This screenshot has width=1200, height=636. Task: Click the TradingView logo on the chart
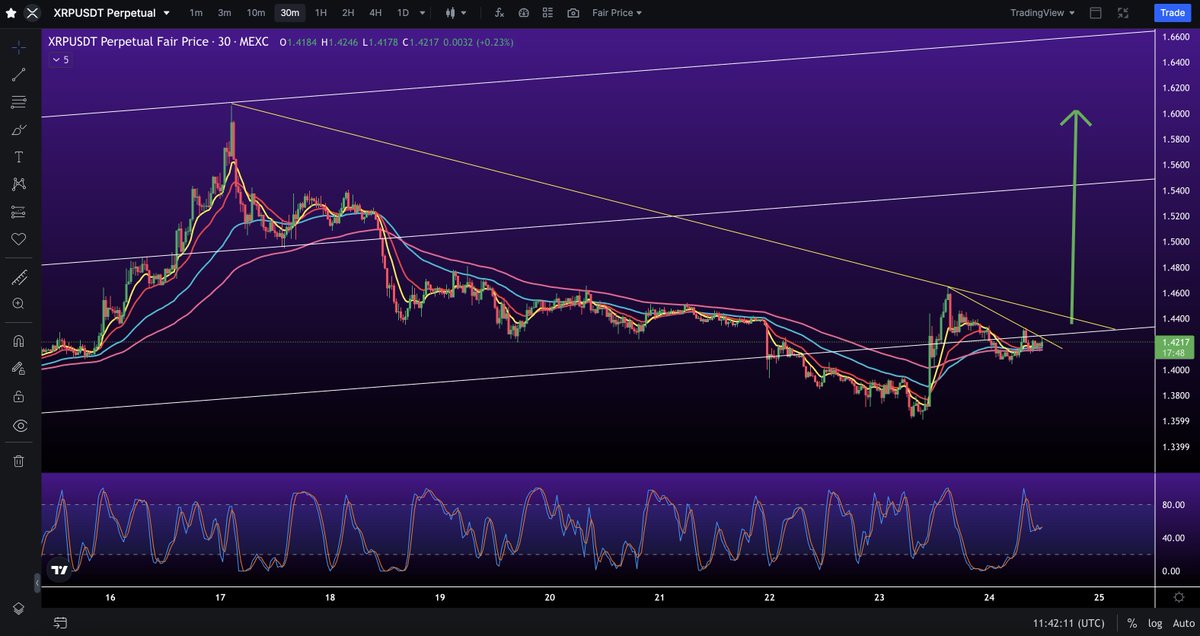click(x=60, y=569)
